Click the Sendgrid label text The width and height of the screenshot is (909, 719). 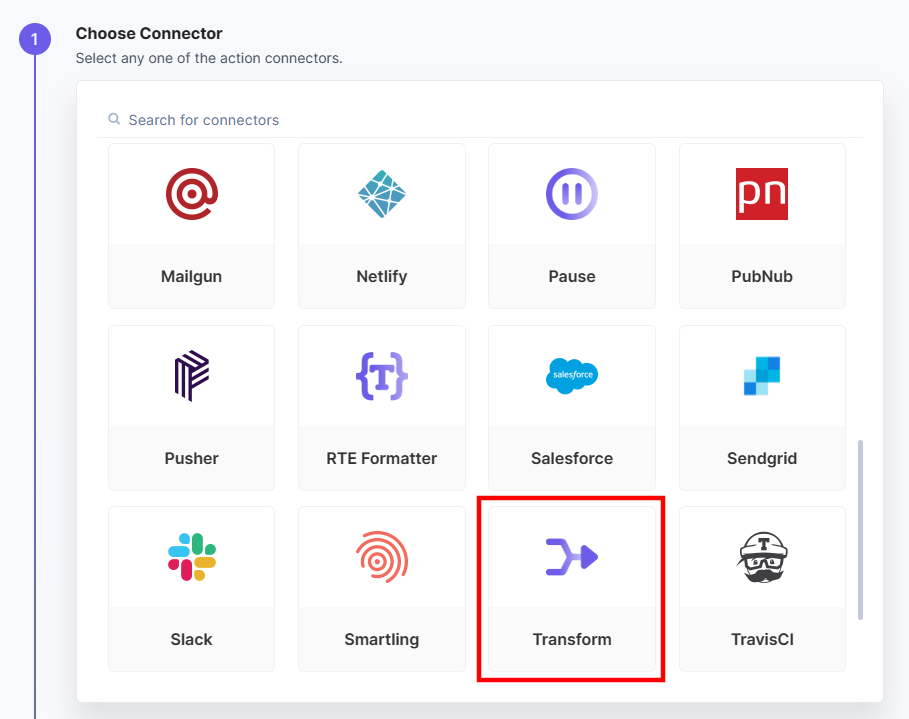pyautogui.click(x=762, y=458)
